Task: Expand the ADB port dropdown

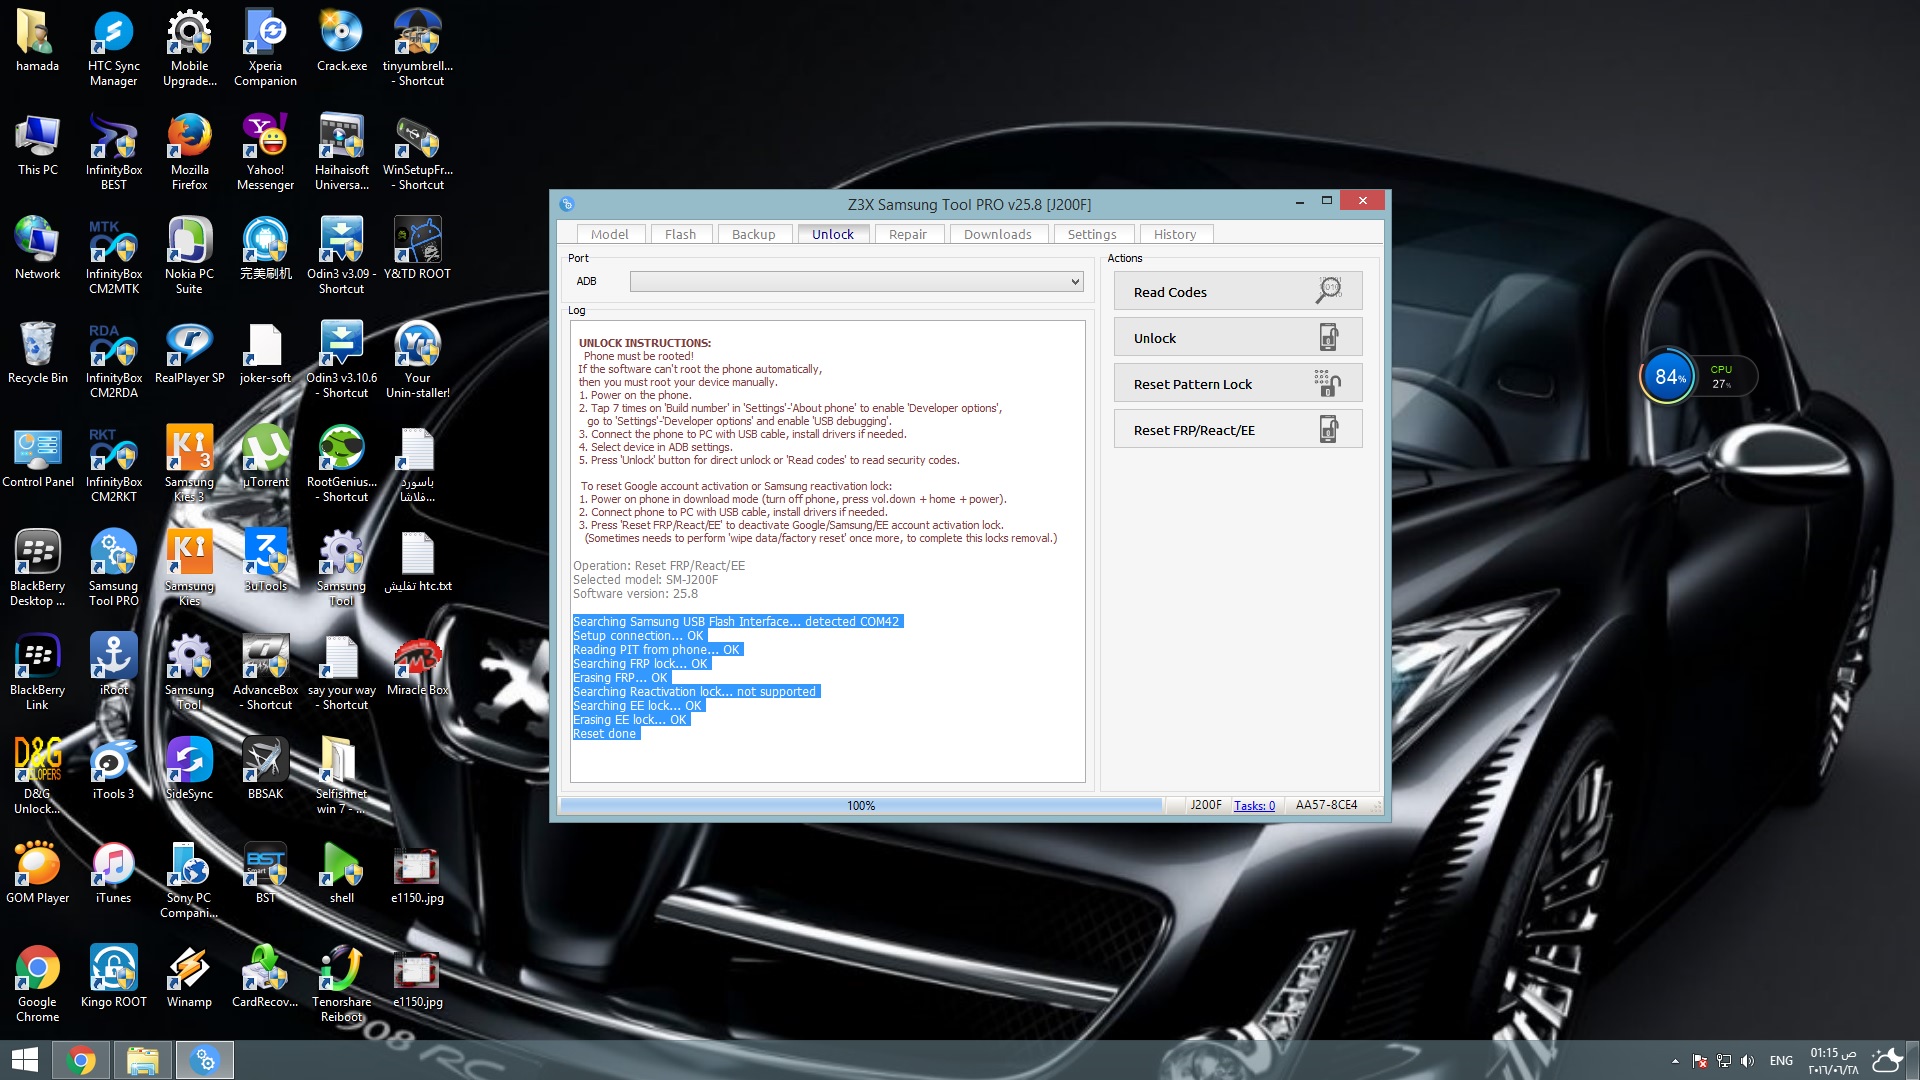Action: 1075,282
